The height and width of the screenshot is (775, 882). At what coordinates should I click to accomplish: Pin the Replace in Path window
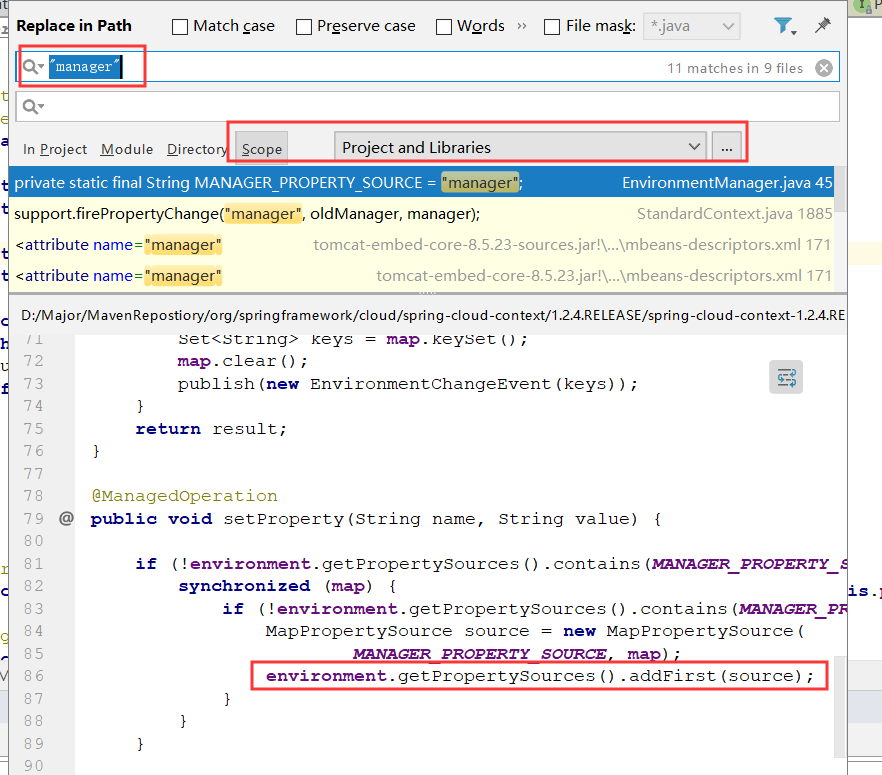coord(822,25)
